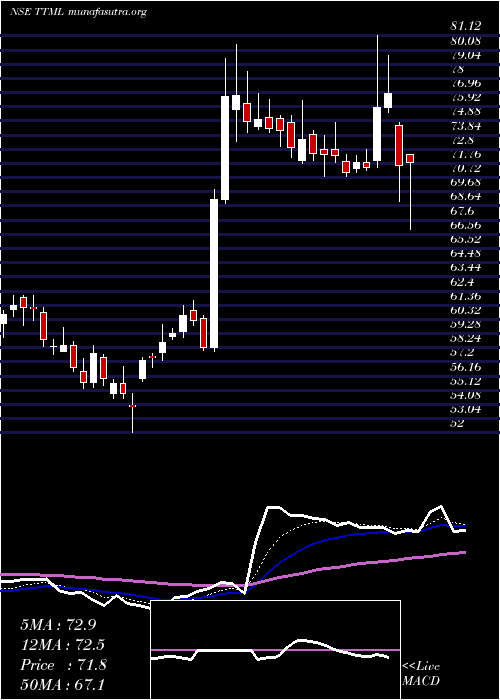Click inside the Live MACD inset chart
The height and width of the screenshot is (700, 500).
(275, 650)
